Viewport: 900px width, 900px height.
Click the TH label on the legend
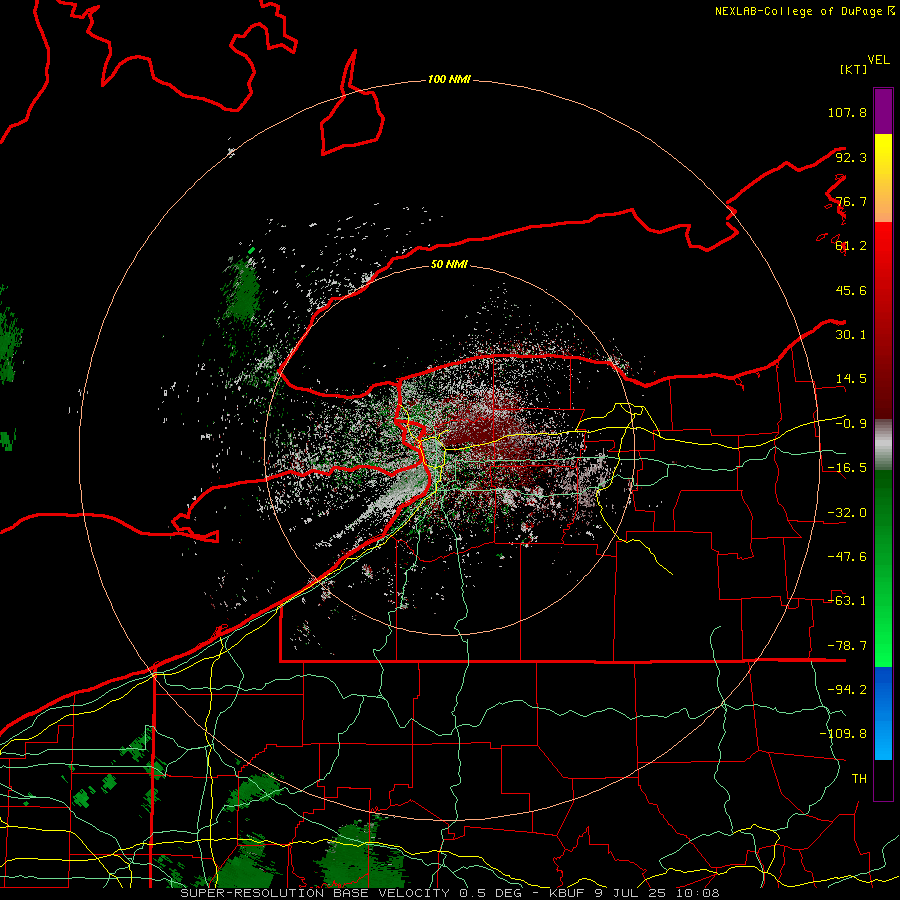[x=859, y=779]
